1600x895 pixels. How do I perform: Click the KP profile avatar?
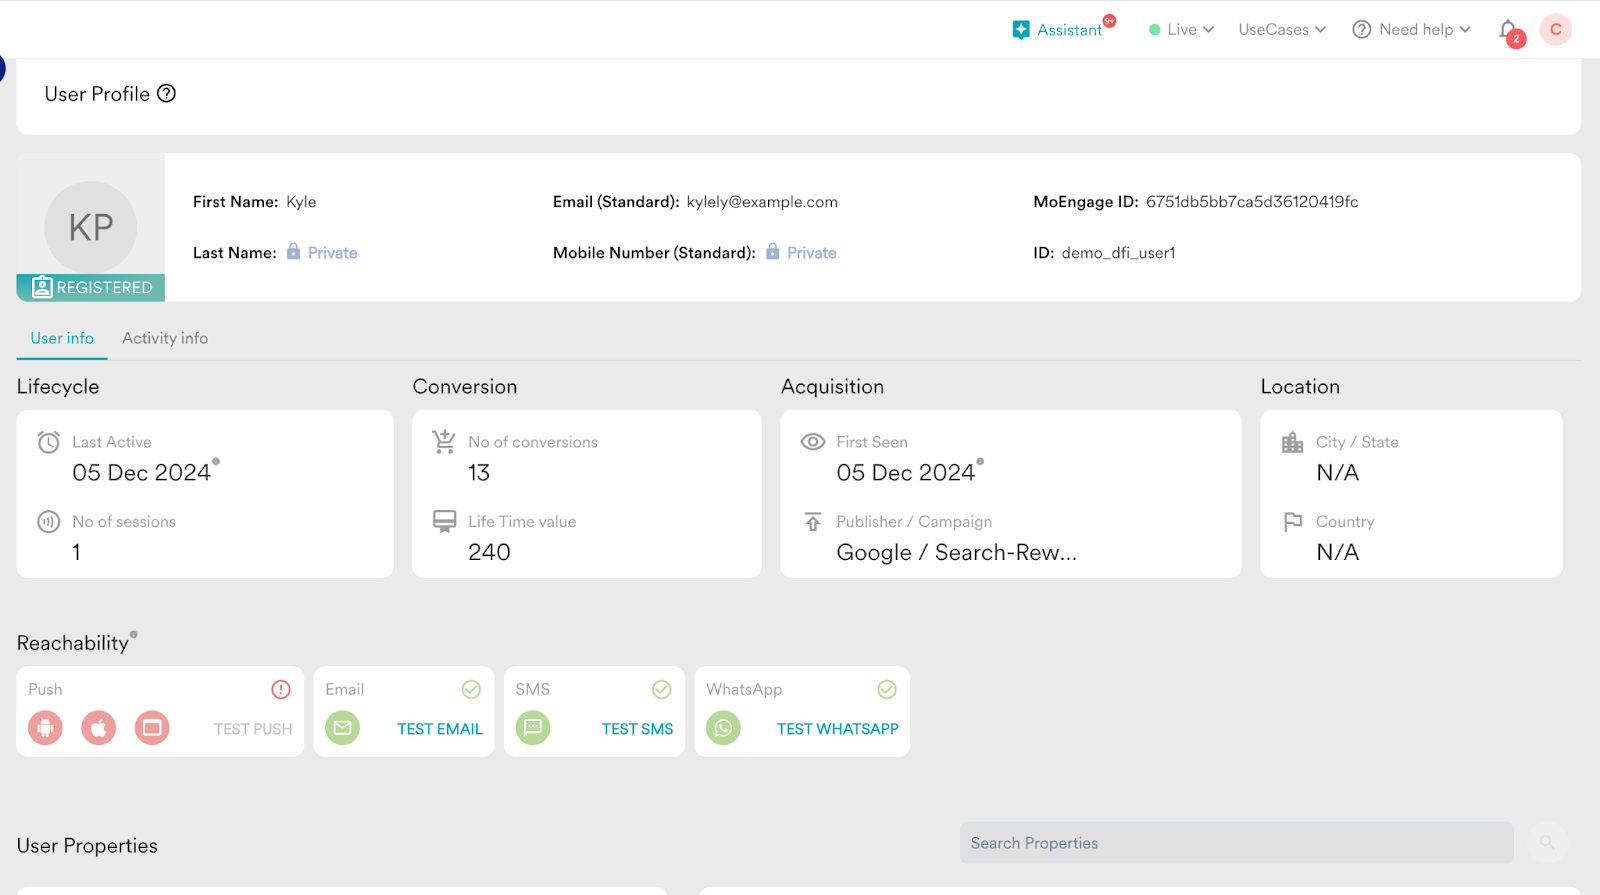[x=90, y=227]
